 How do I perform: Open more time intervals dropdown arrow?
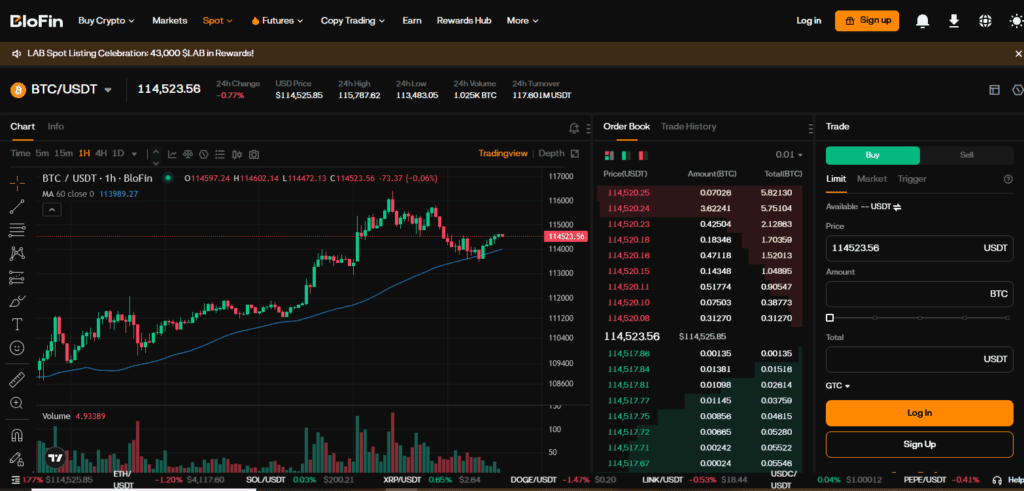coord(135,154)
